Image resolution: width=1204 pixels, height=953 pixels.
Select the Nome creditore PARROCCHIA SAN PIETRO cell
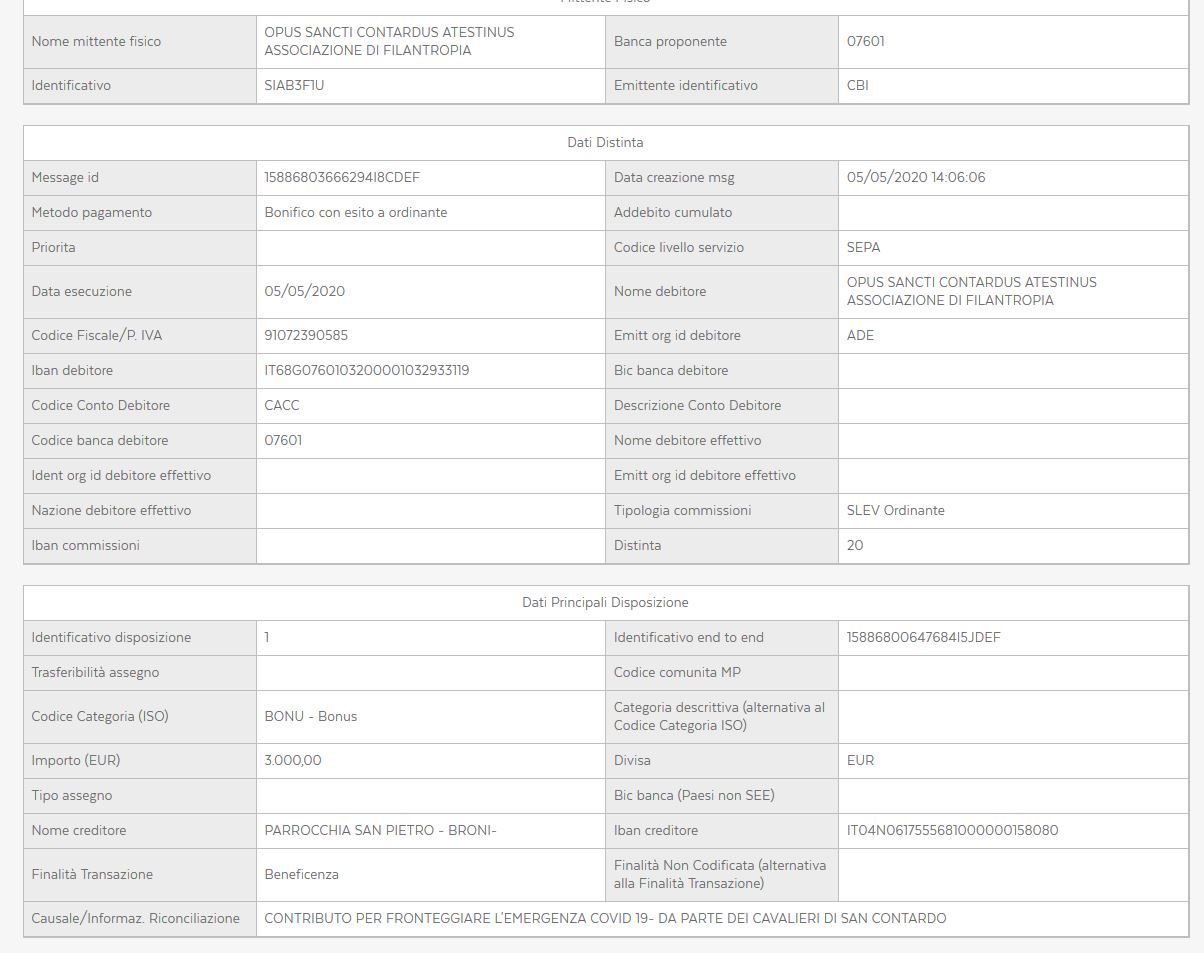(x=430, y=831)
